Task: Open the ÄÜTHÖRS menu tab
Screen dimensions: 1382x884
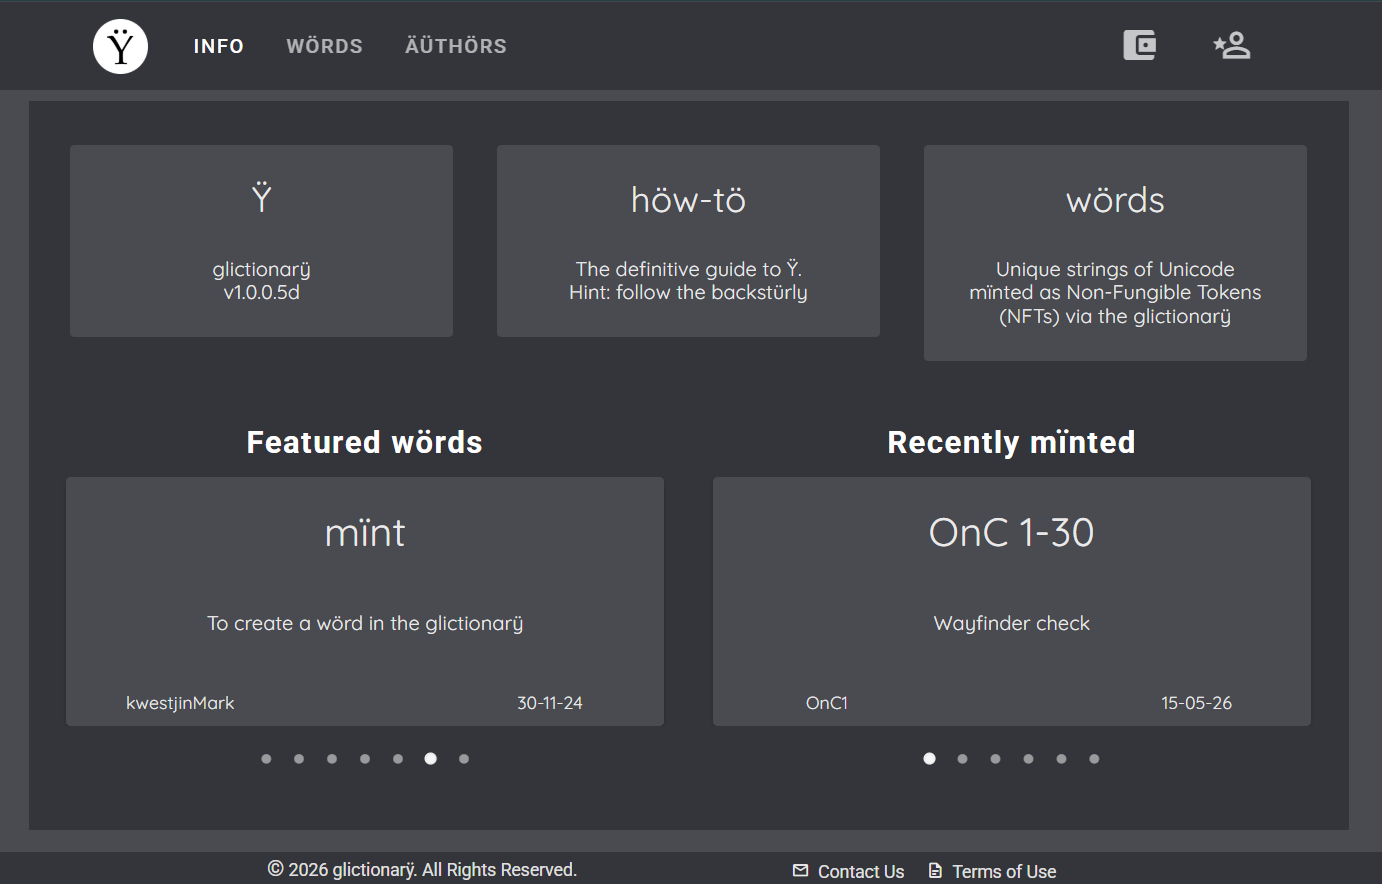Action: pyautogui.click(x=456, y=46)
